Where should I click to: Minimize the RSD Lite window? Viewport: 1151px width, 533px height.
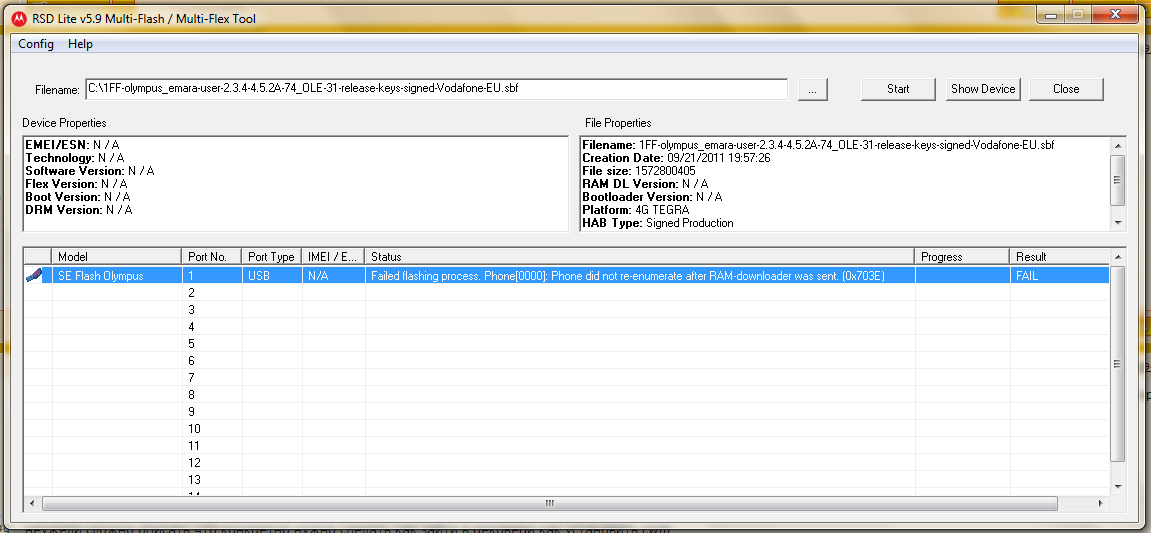point(1050,14)
